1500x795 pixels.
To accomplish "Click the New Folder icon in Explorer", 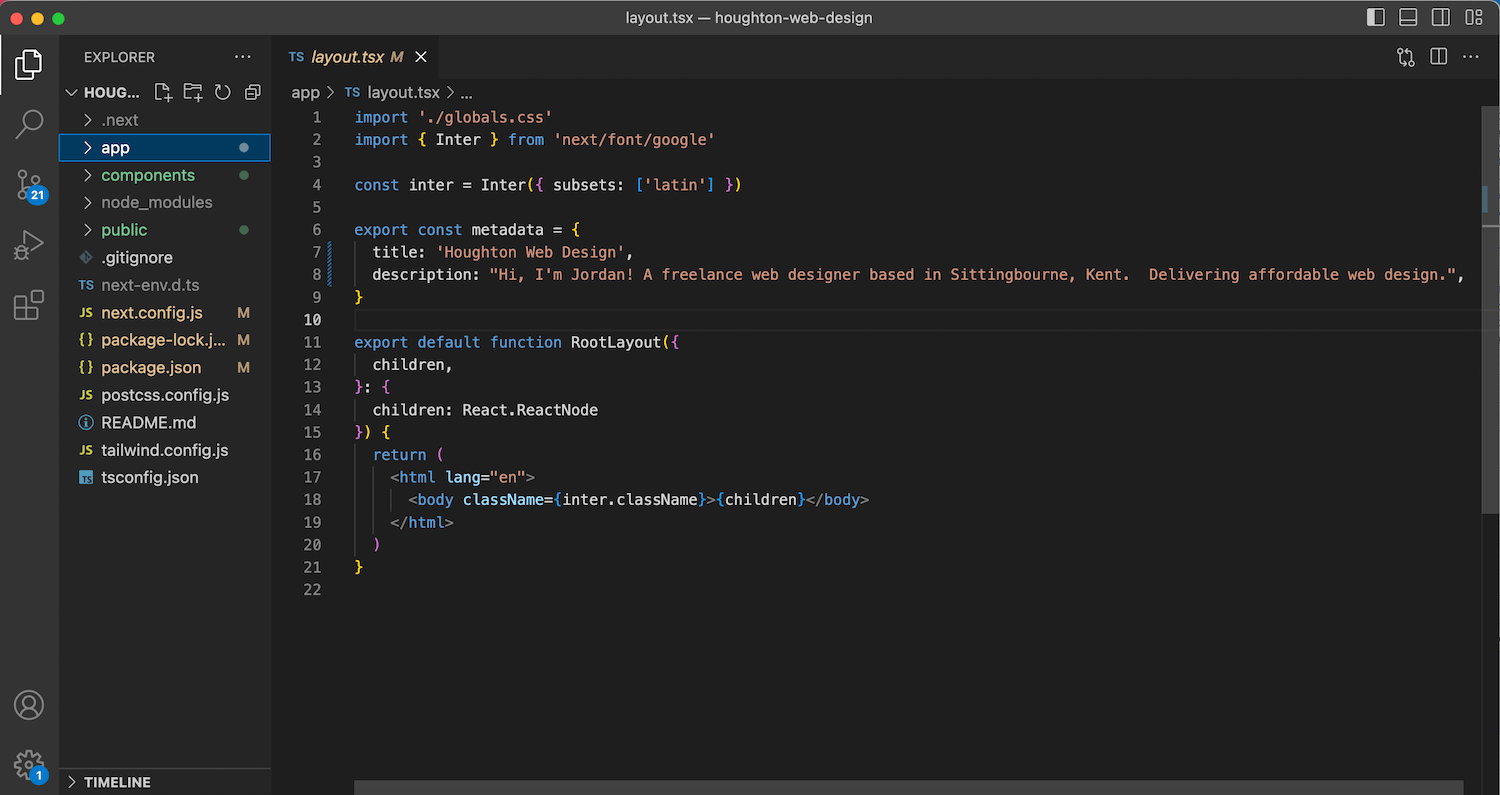I will point(193,92).
